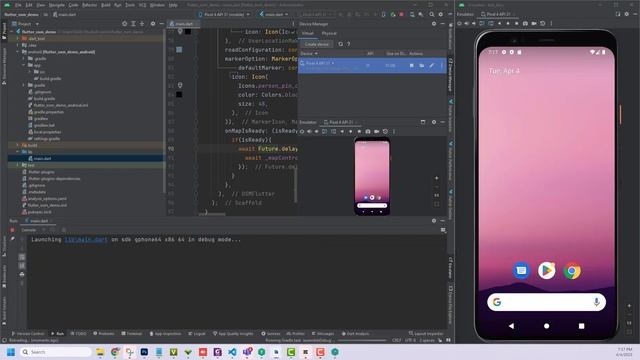Click the lib\main.dart link in console
The image size is (640, 360).
pos(86,240)
